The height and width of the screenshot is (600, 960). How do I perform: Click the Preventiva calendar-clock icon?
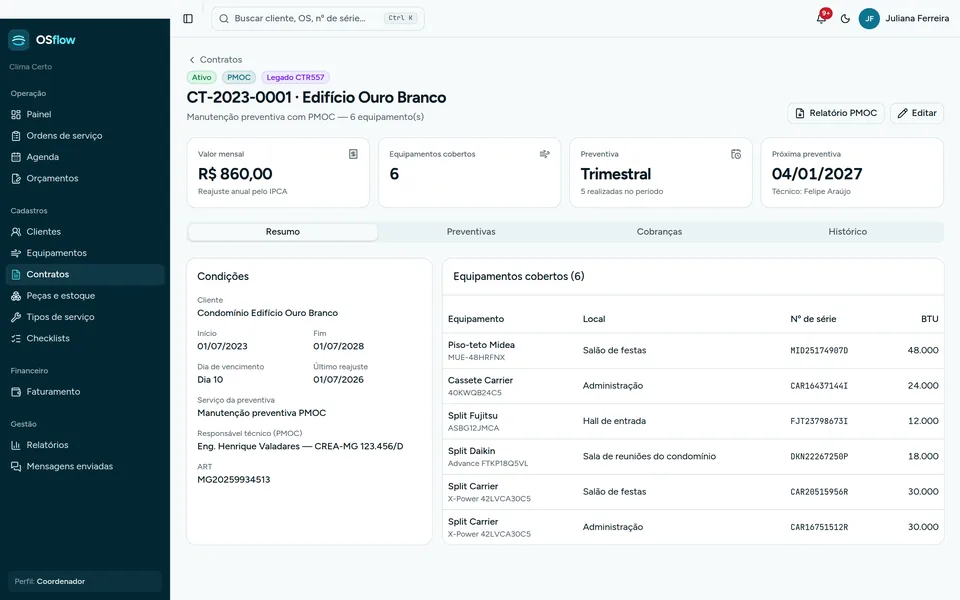736,154
